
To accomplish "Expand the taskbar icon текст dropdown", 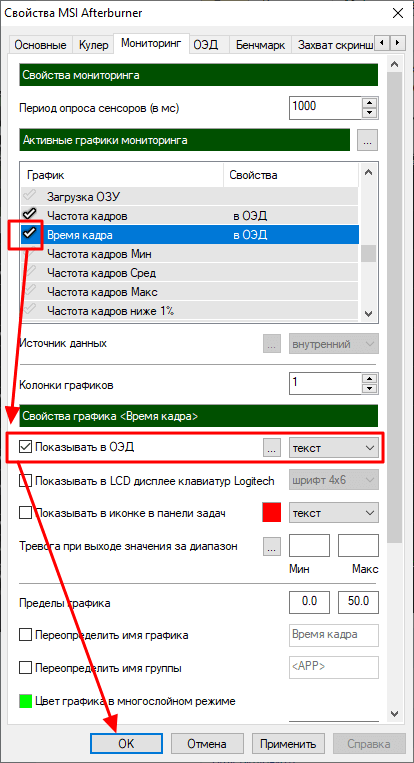I will click(334, 513).
